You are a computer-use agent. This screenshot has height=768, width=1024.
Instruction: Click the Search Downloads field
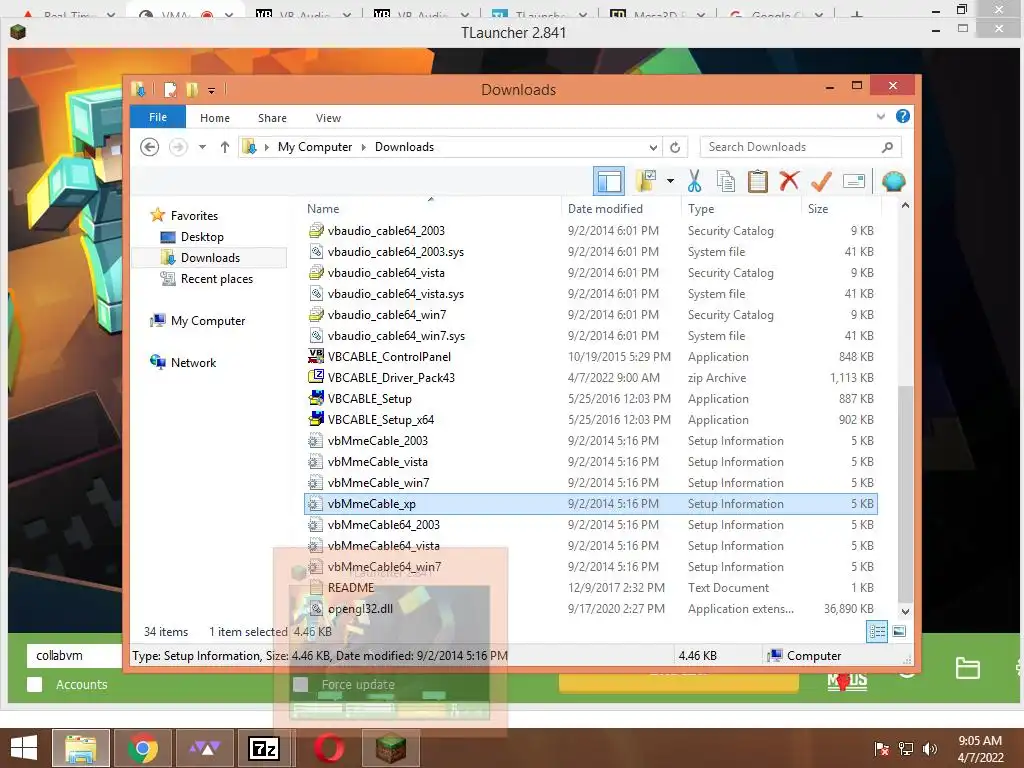coord(800,148)
